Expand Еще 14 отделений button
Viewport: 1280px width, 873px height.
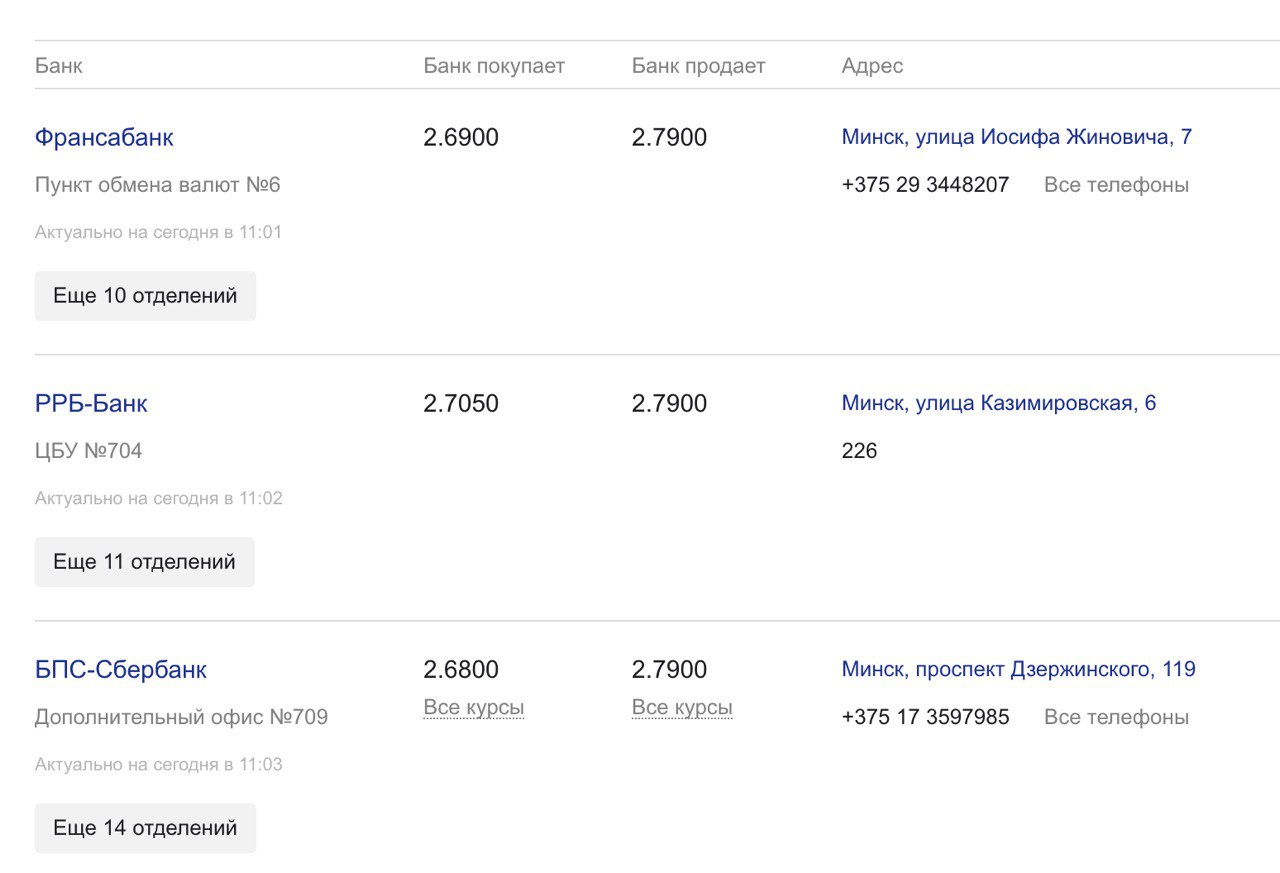point(145,828)
